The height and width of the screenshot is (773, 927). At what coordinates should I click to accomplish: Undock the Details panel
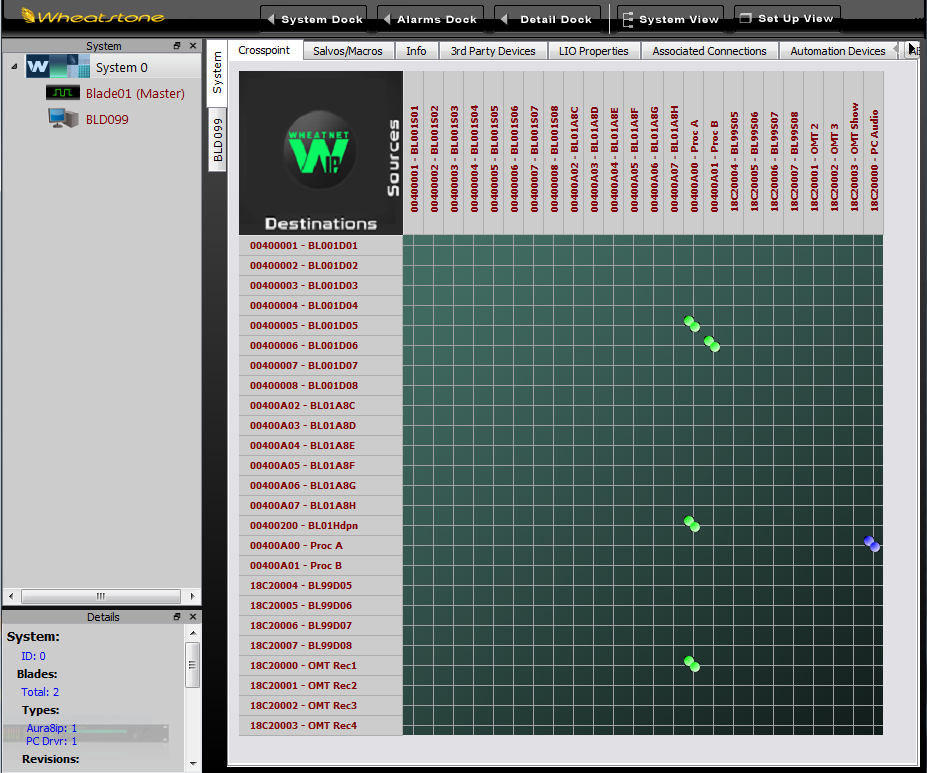177,616
